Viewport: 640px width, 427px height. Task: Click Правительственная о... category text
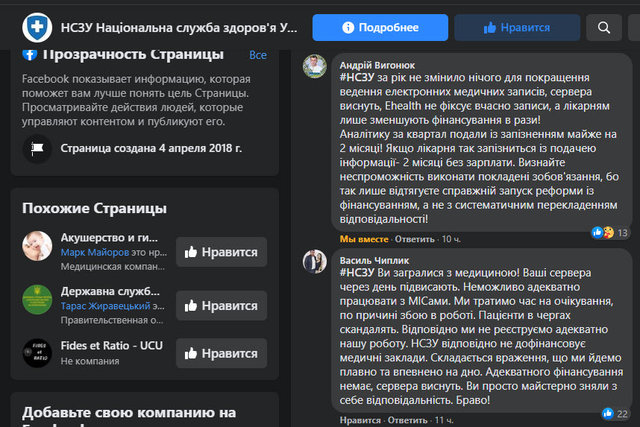tap(112, 320)
